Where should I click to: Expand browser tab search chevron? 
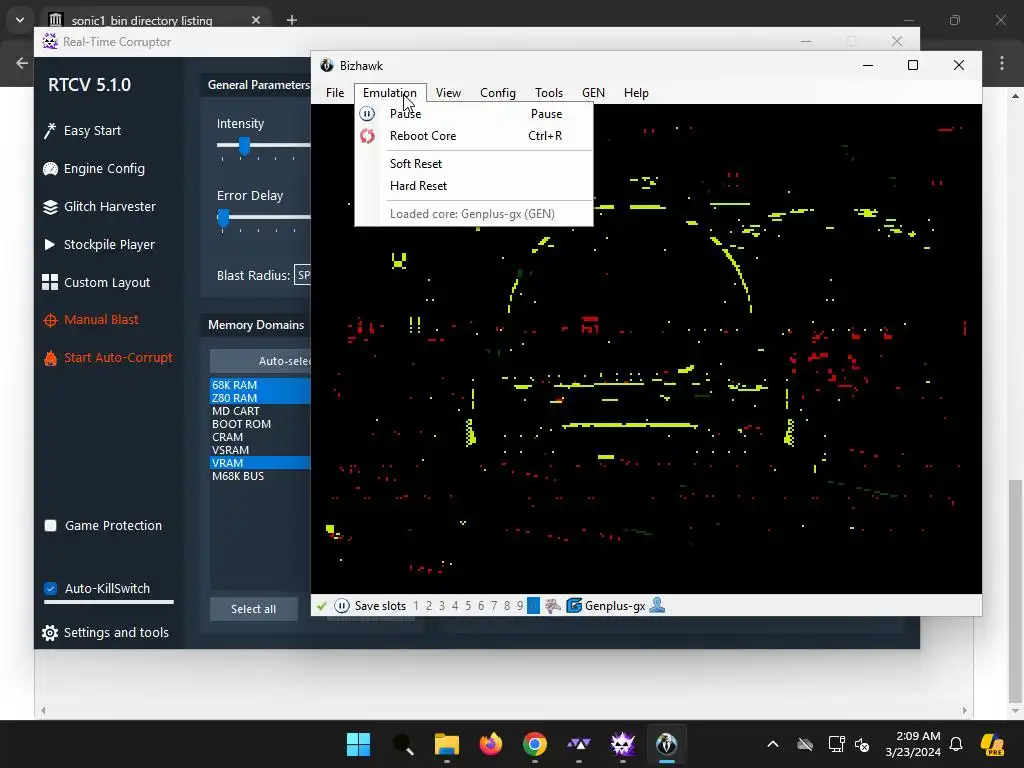tap(20, 20)
